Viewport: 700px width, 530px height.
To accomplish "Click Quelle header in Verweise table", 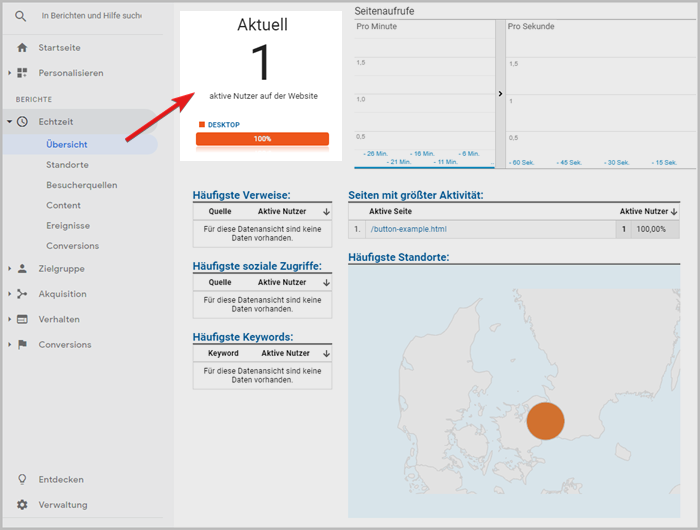I will (220, 211).
